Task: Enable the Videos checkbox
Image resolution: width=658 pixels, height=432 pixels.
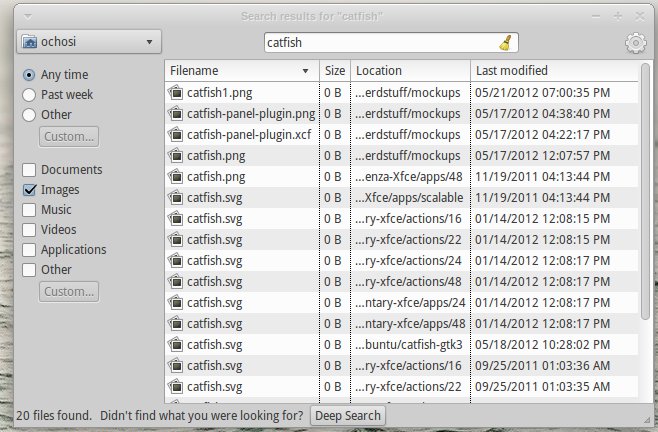Action: (29, 230)
